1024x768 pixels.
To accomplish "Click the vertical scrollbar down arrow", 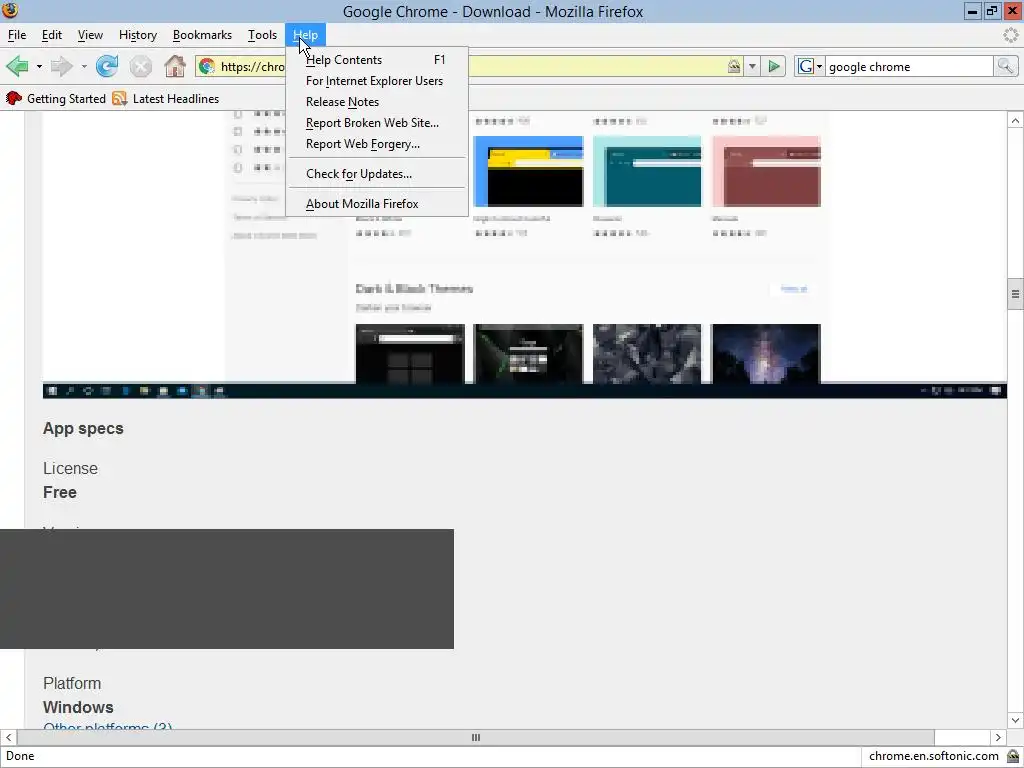I will 1015,720.
